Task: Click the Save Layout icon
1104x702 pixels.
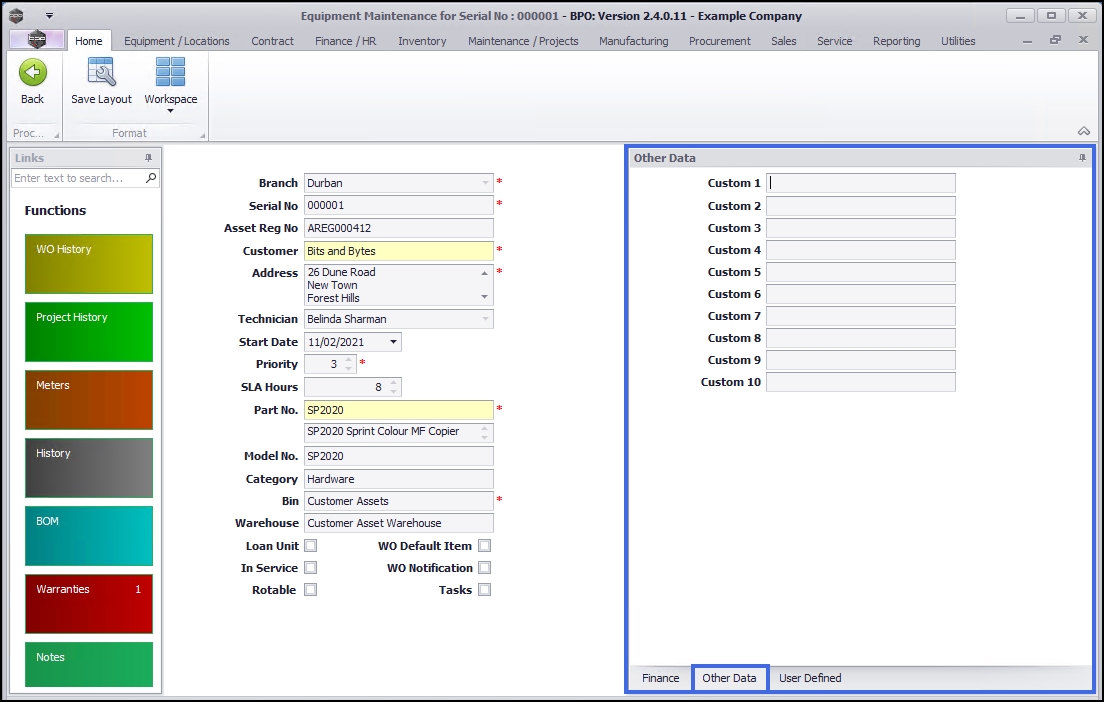Action: (101, 73)
